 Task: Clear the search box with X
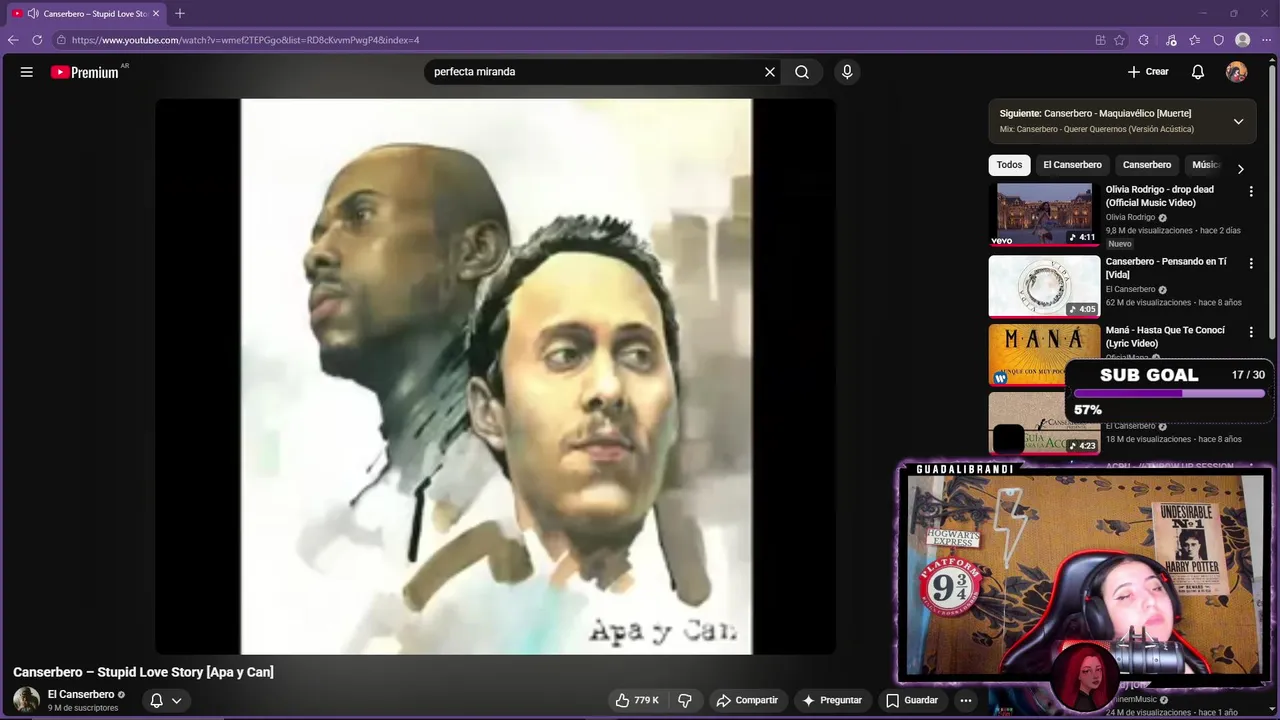[x=770, y=72]
